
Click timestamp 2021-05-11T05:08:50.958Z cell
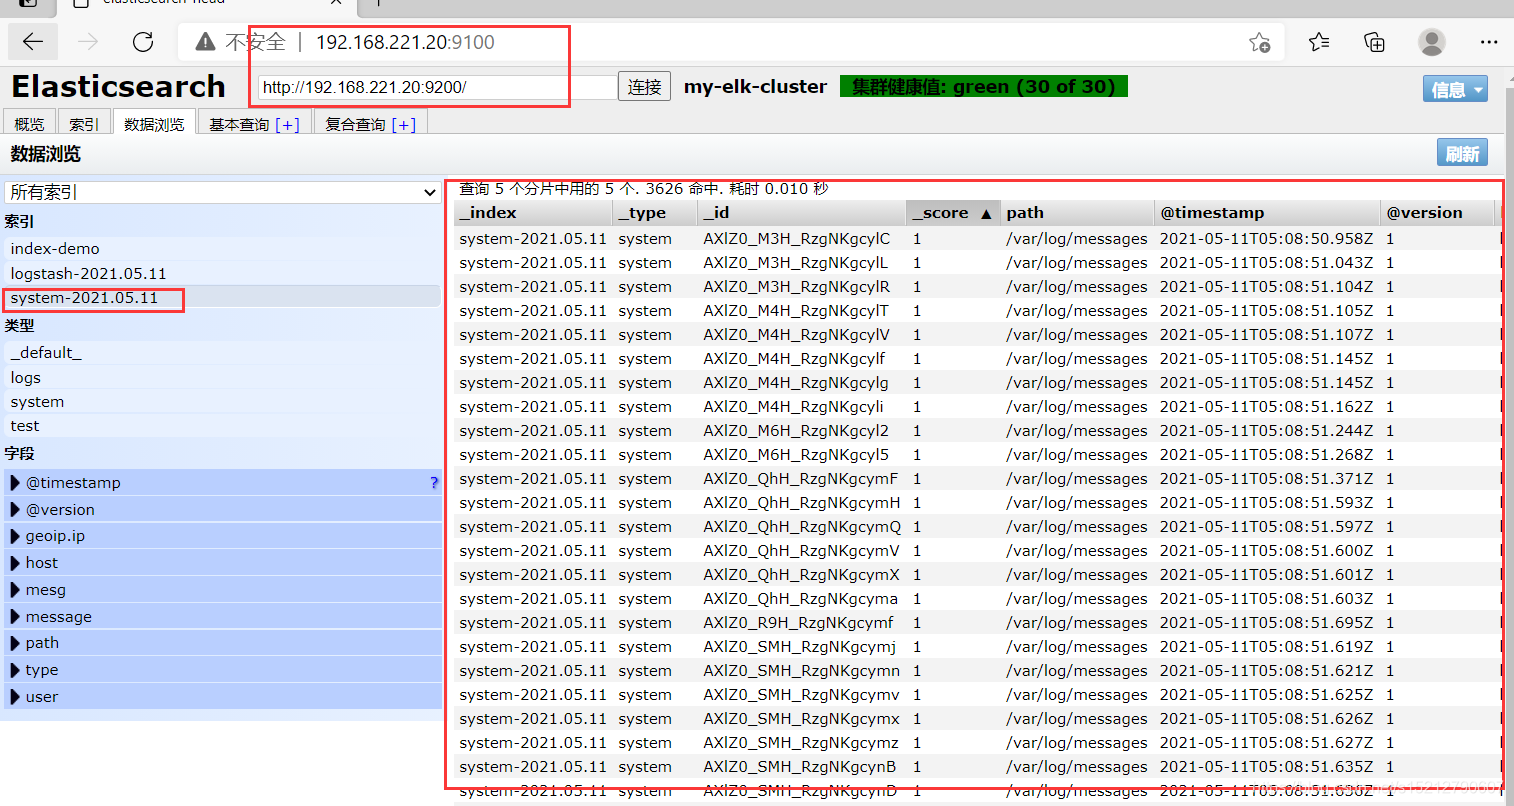1266,238
